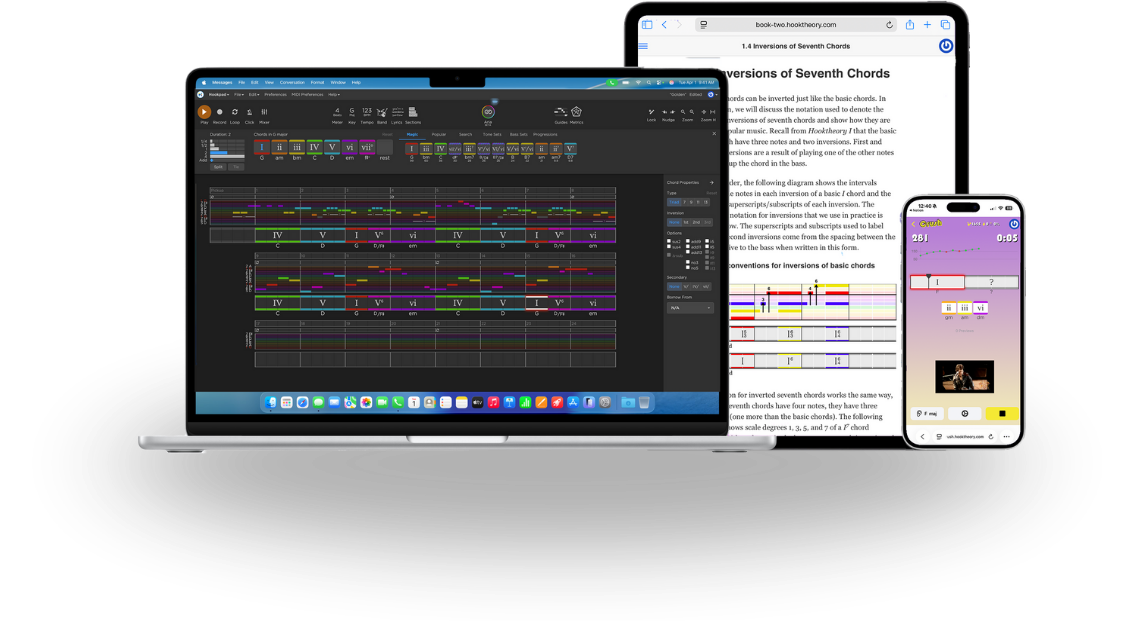
Task: Open the Mixer panel icon
Action: 264,112
